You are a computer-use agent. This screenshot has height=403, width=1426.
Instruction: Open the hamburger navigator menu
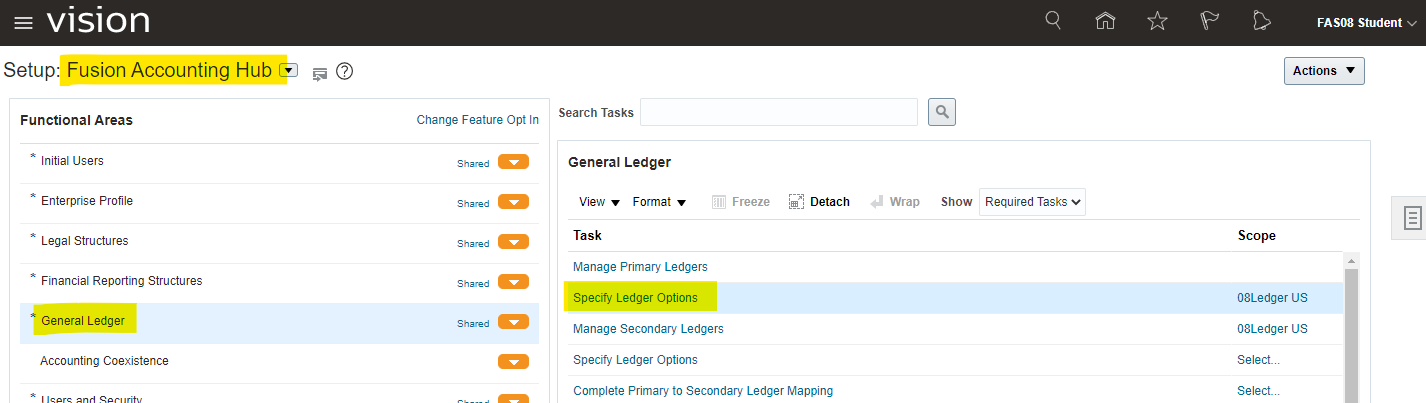click(x=23, y=22)
